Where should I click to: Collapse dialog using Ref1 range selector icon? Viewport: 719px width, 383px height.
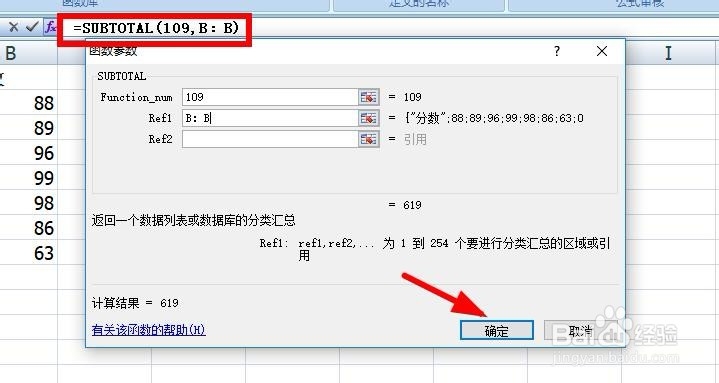click(368, 118)
